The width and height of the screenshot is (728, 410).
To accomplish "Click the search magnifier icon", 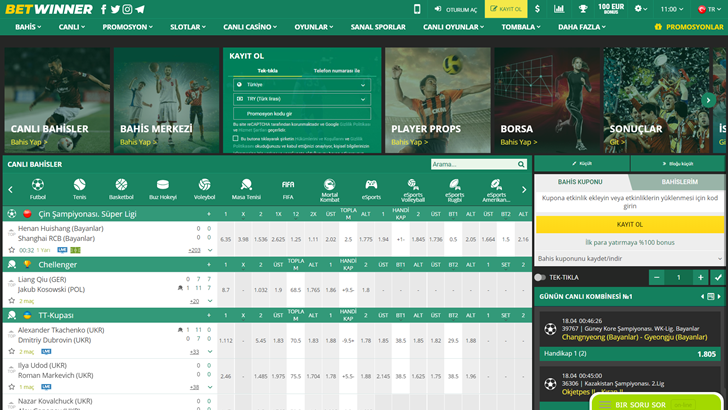I will (521, 164).
